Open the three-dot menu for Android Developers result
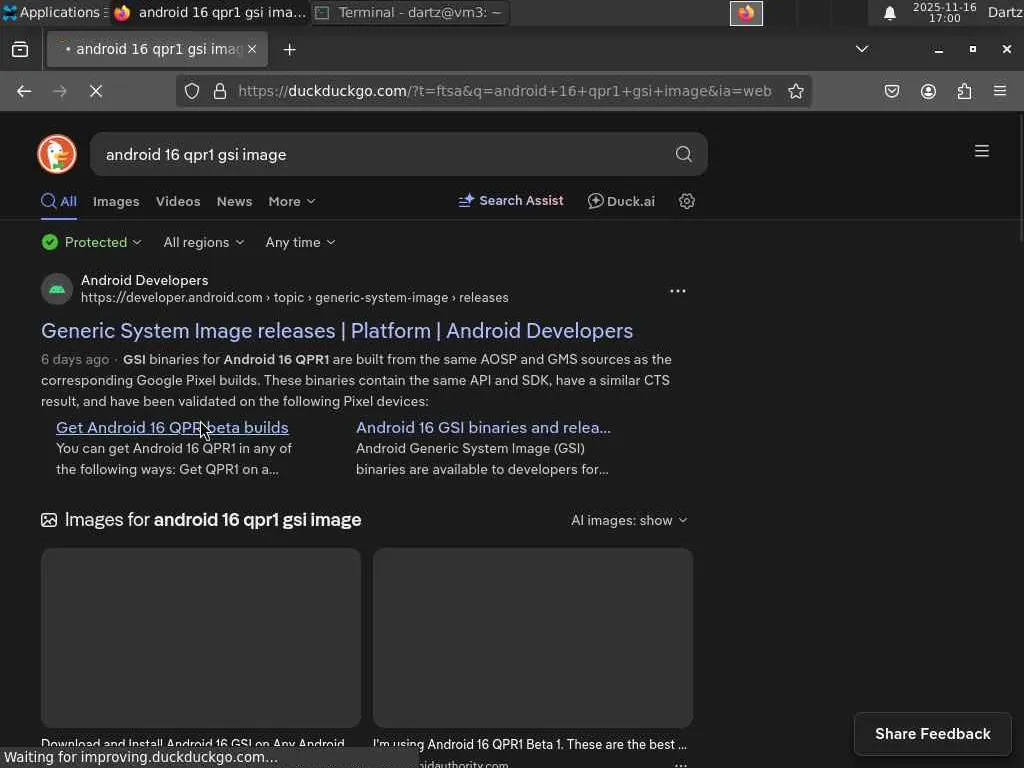Image resolution: width=1024 pixels, height=768 pixels. 678,291
